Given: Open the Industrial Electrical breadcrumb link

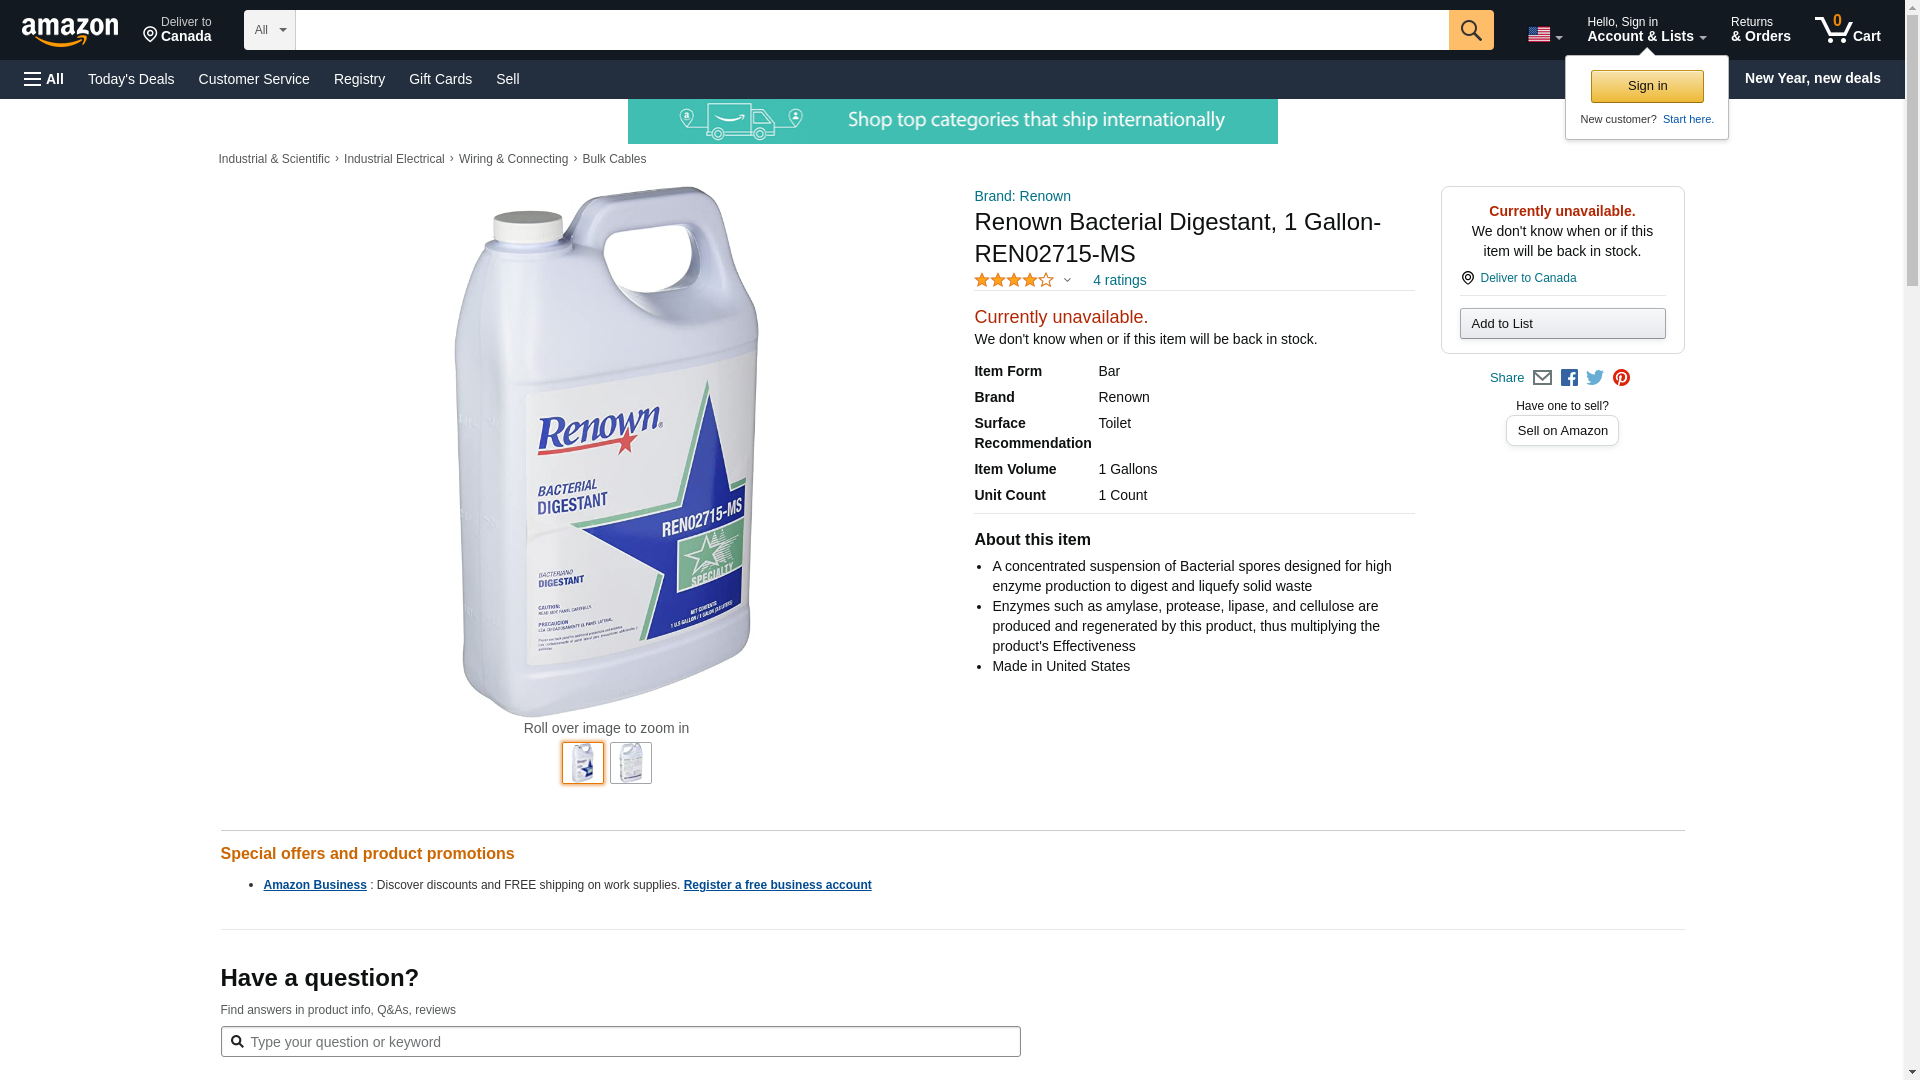Looking at the screenshot, I should pos(394,159).
